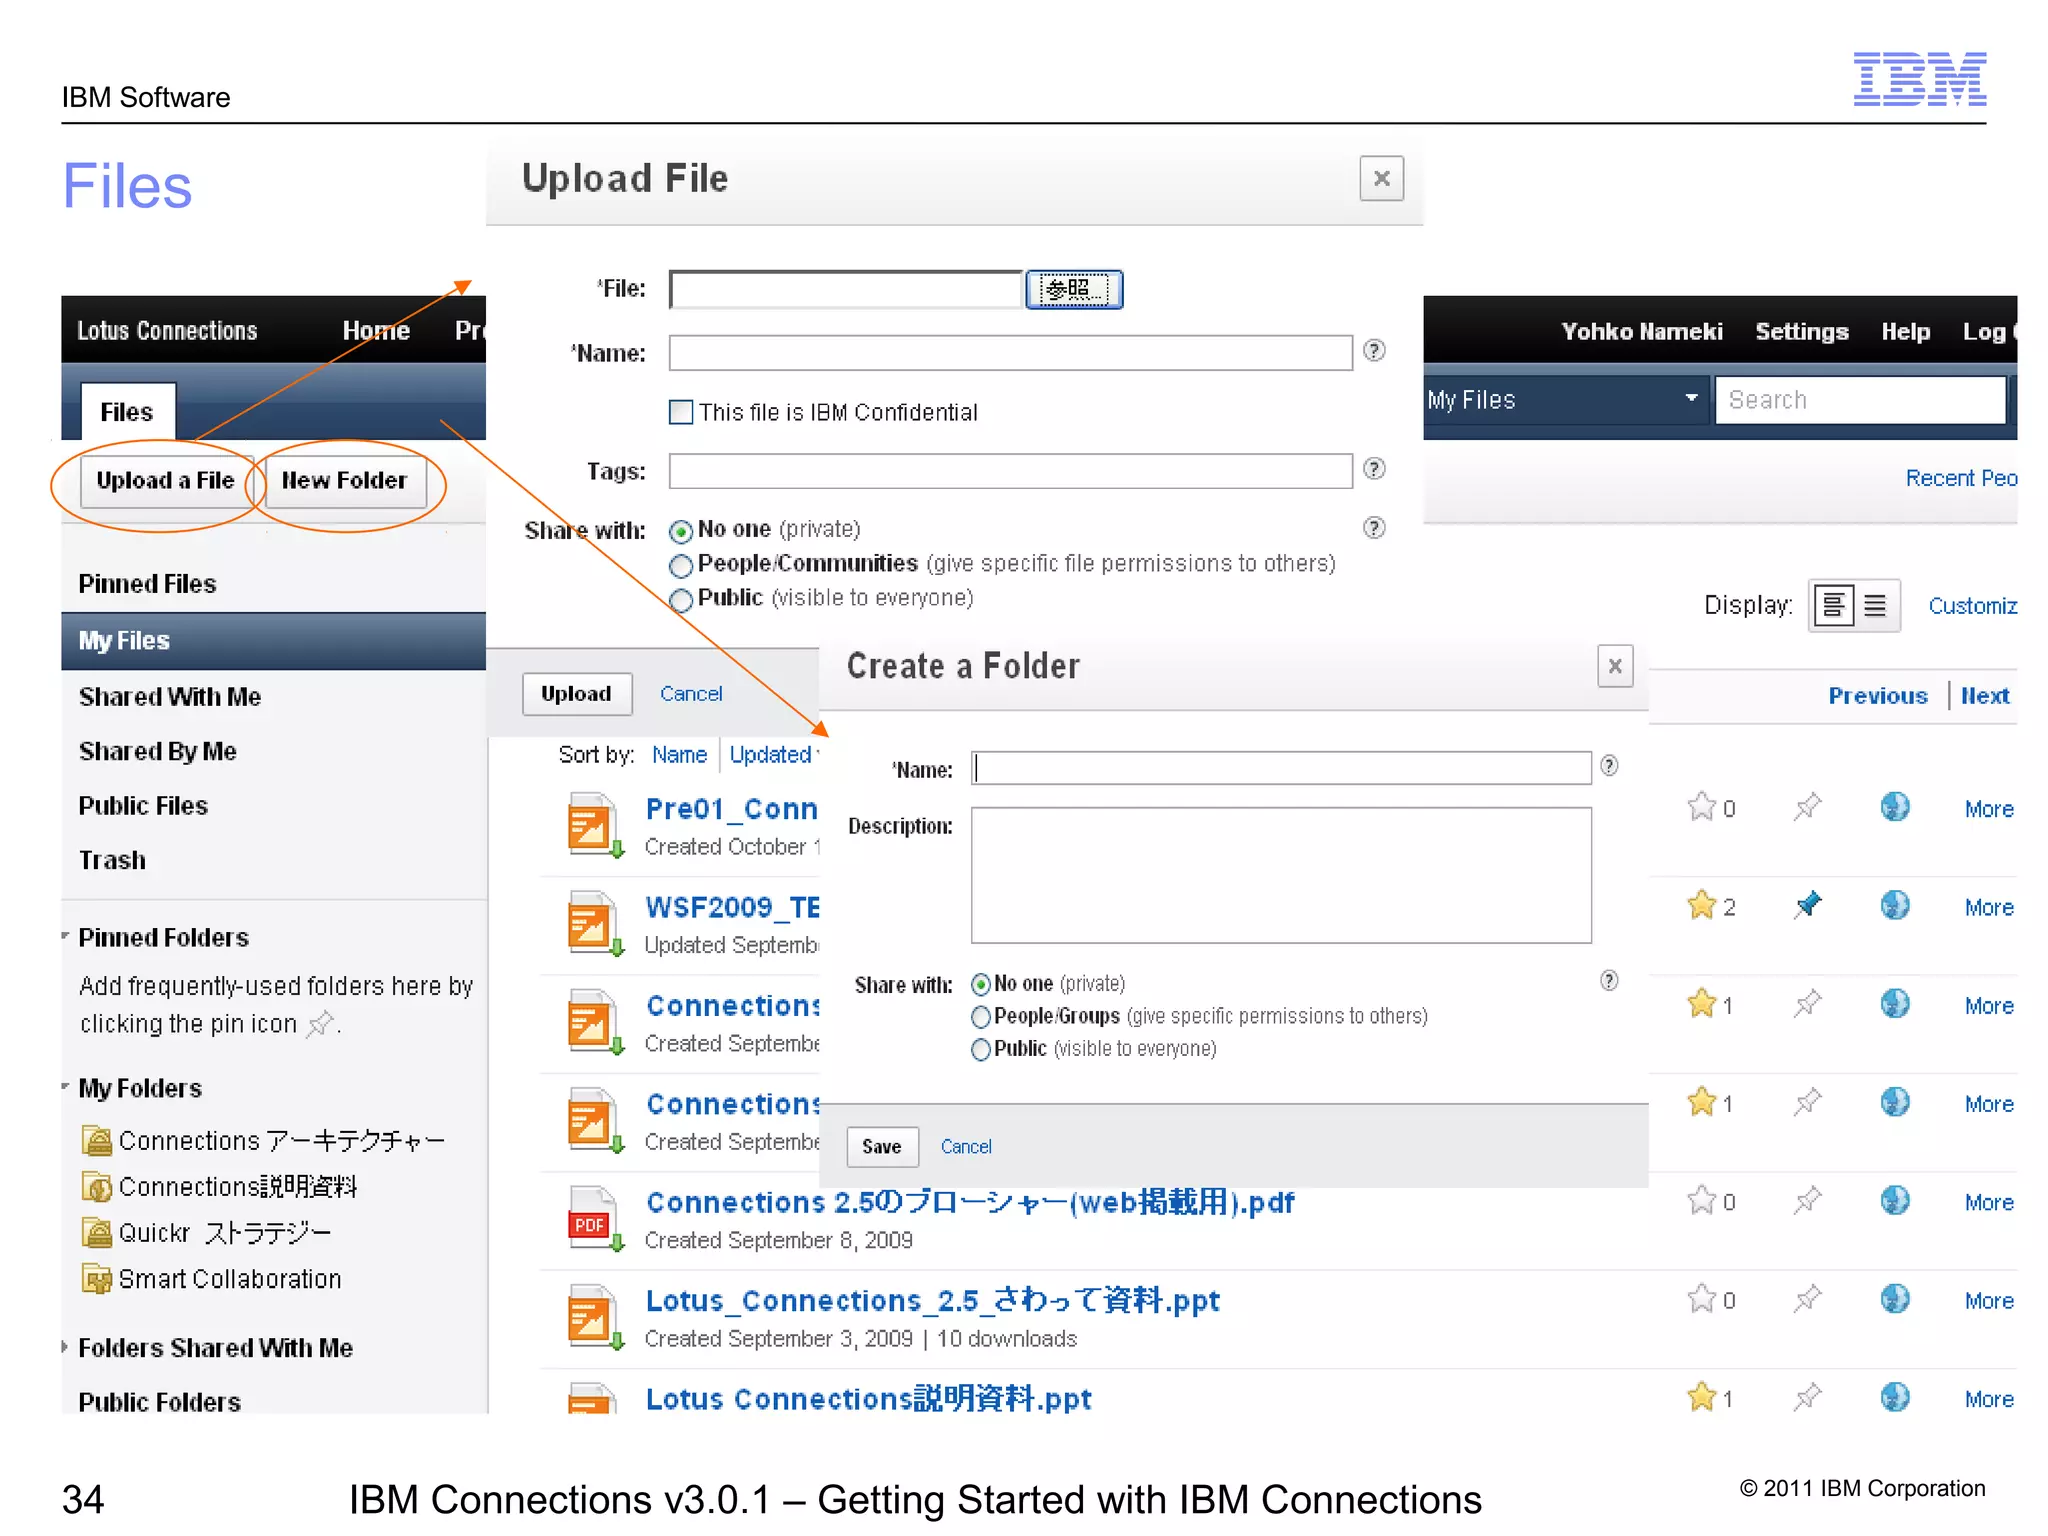Select Public sharing in Upload File
2048x1536 pixels.
(x=681, y=599)
